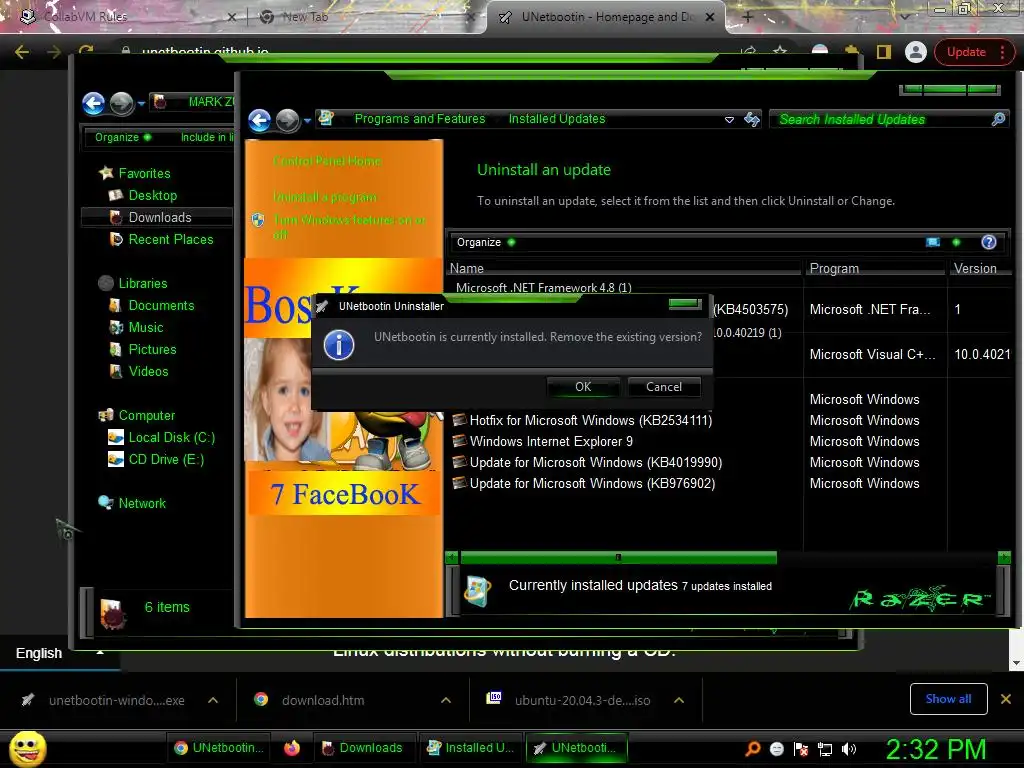
Task: Click the refresh arrows beside the address bar
Action: [x=752, y=120]
